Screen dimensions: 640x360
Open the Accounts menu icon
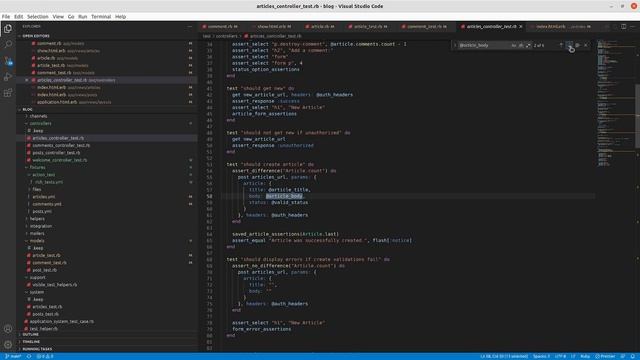point(8,329)
